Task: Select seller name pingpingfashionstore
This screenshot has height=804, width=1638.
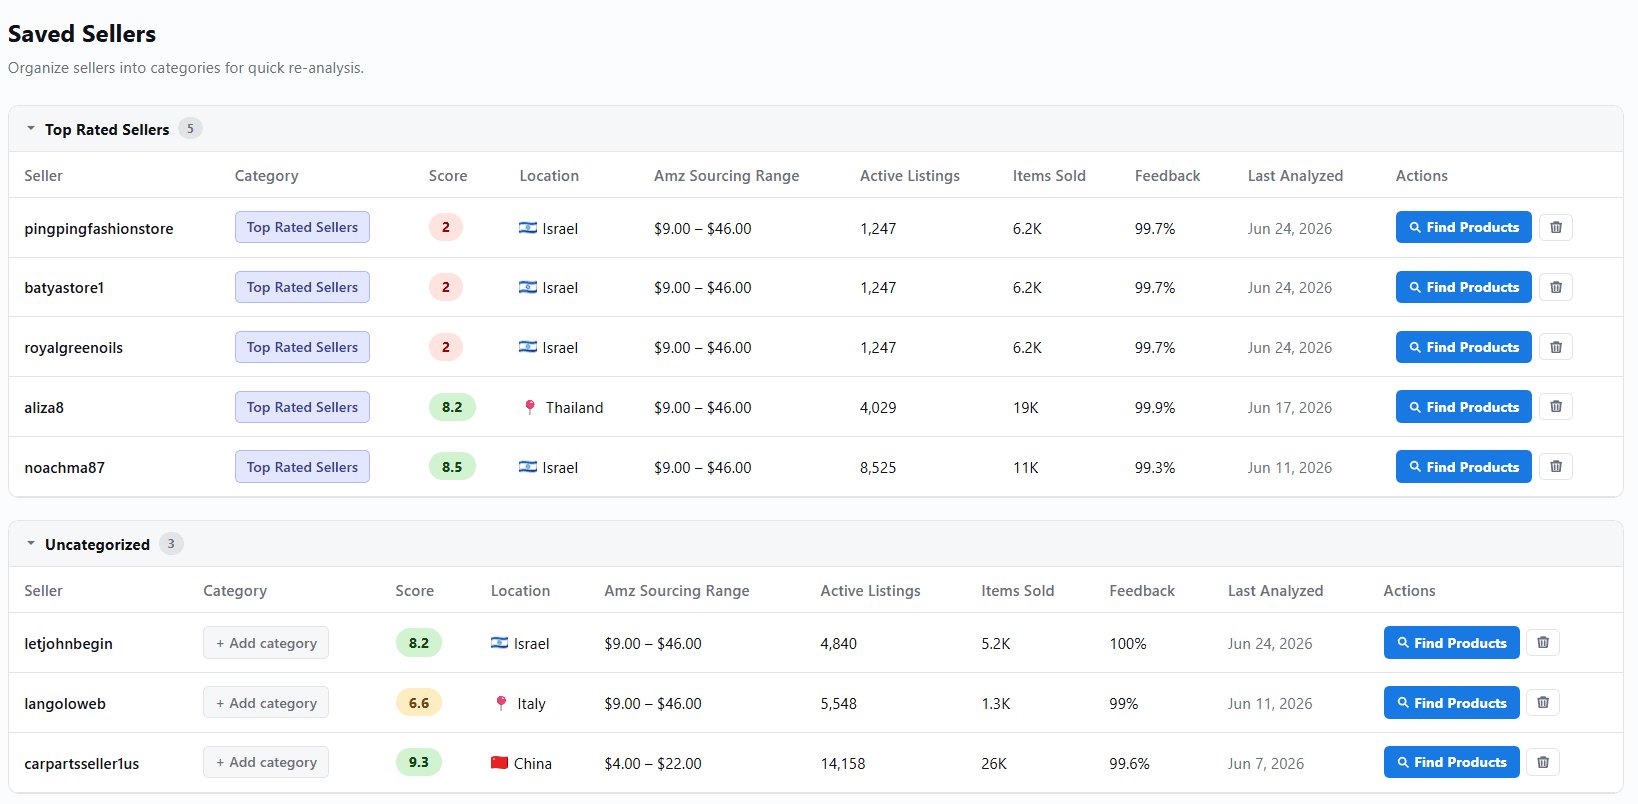Action: pyautogui.click(x=99, y=229)
